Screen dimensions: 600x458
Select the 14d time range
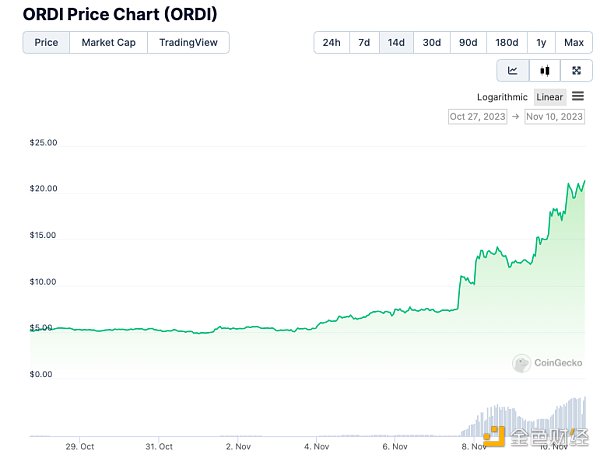tap(396, 42)
